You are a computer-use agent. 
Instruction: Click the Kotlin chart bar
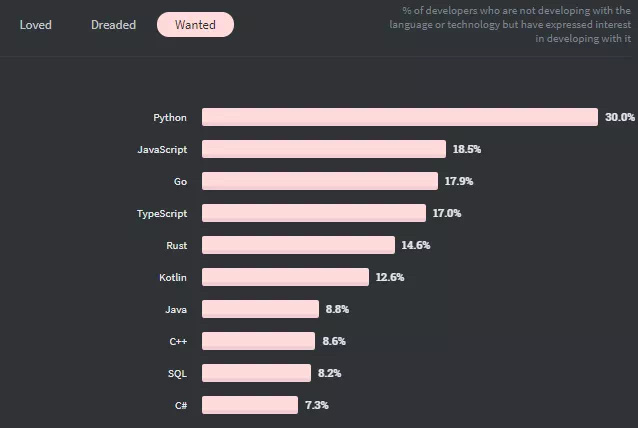pos(285,277)
